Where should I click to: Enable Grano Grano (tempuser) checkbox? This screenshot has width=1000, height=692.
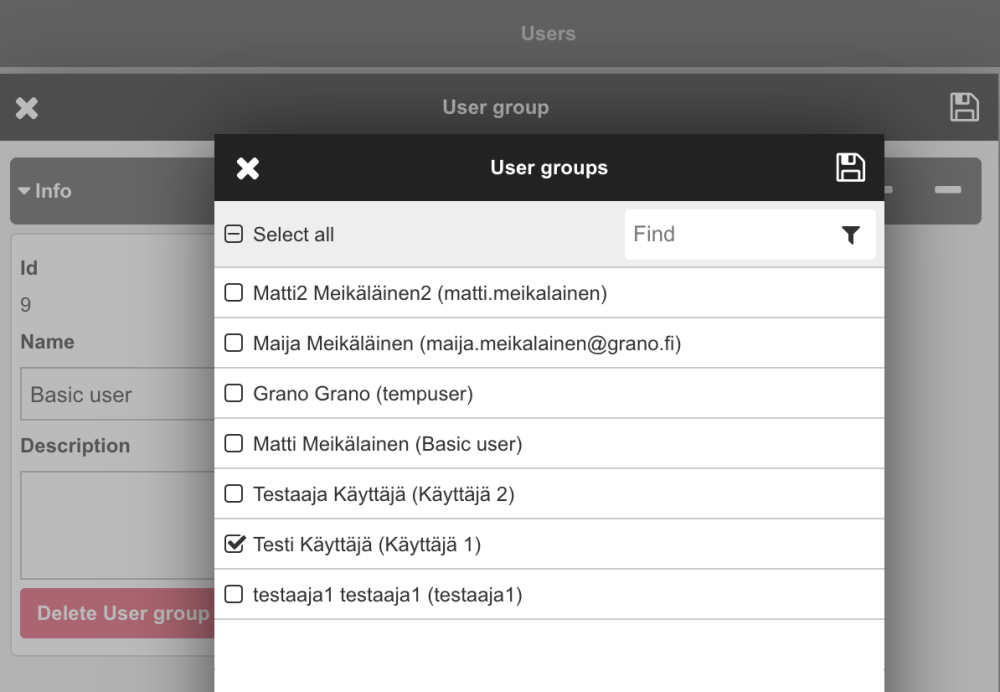[234, 393]
